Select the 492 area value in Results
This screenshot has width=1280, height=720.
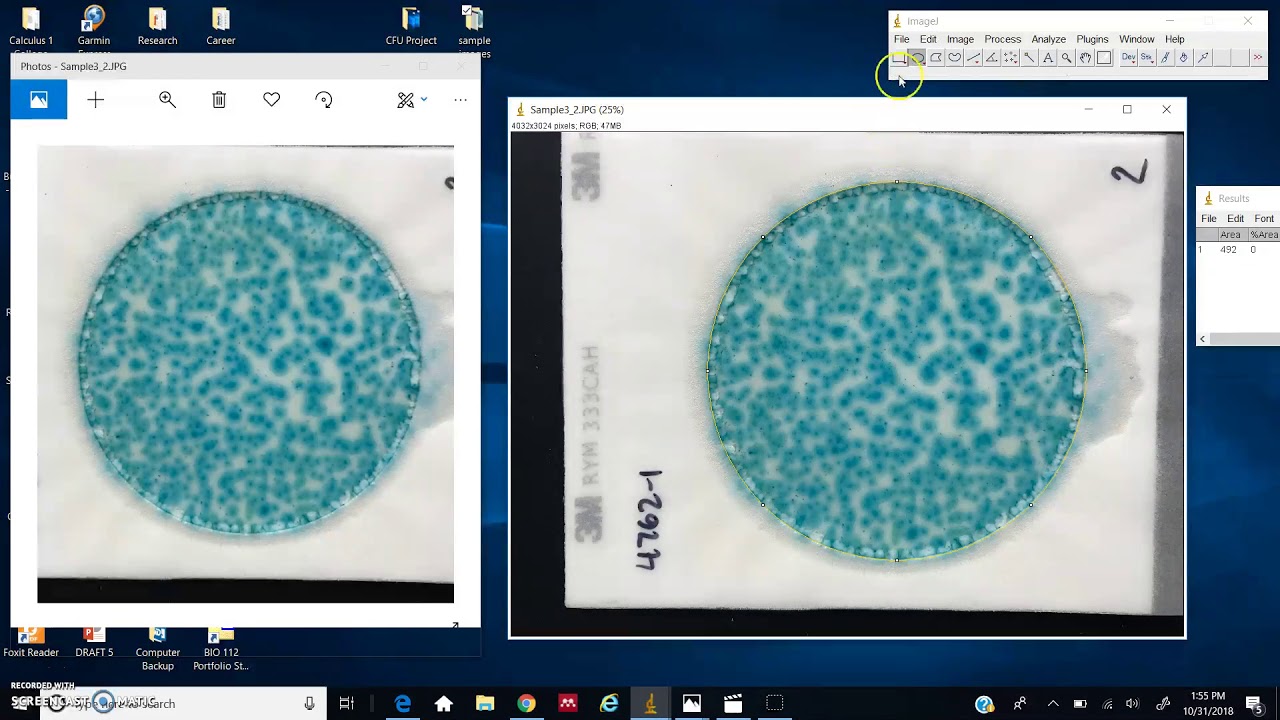(x=1228, y=250)
